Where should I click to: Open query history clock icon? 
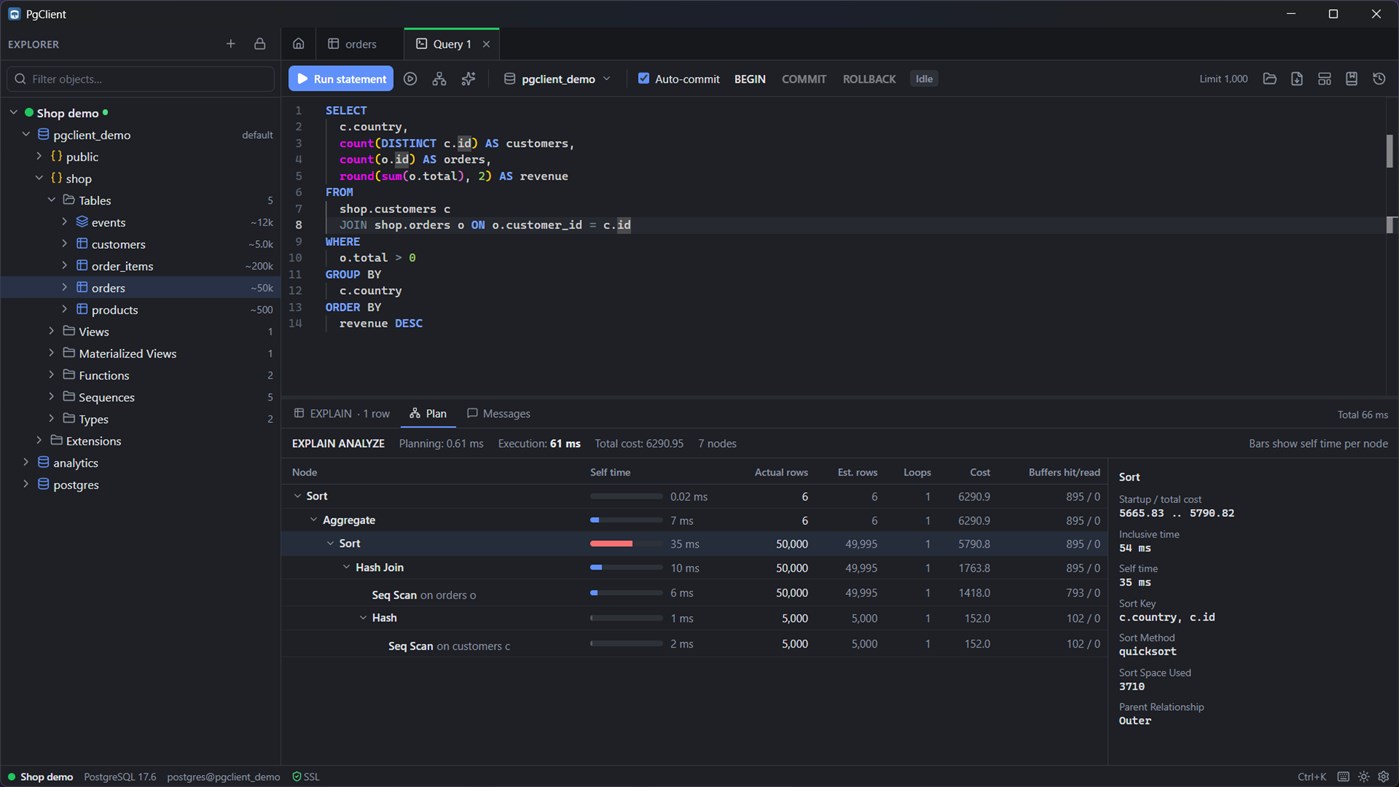pos(1379,79)
